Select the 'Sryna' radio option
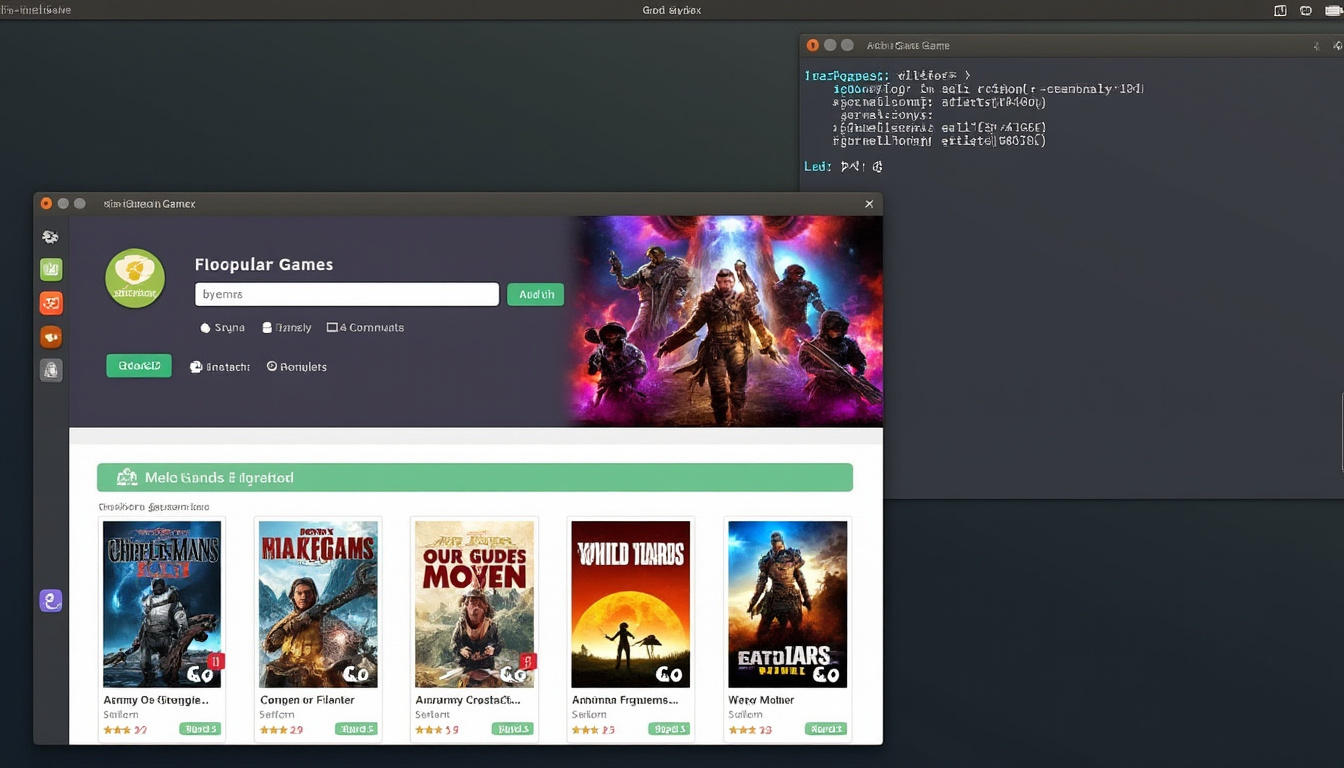Viewport: 1344px width, 768px height. click(x=222, y=328)
